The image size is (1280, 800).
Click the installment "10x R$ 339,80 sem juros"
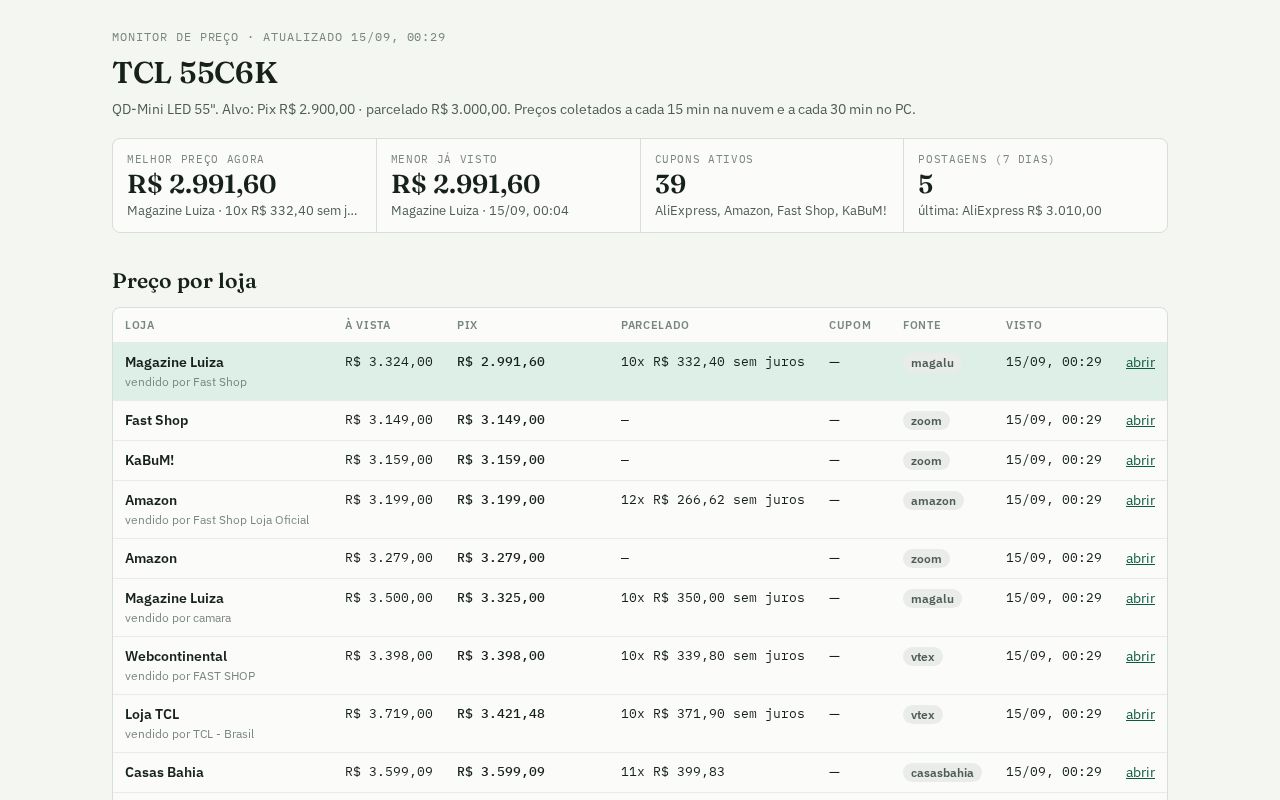pos(713,656)
